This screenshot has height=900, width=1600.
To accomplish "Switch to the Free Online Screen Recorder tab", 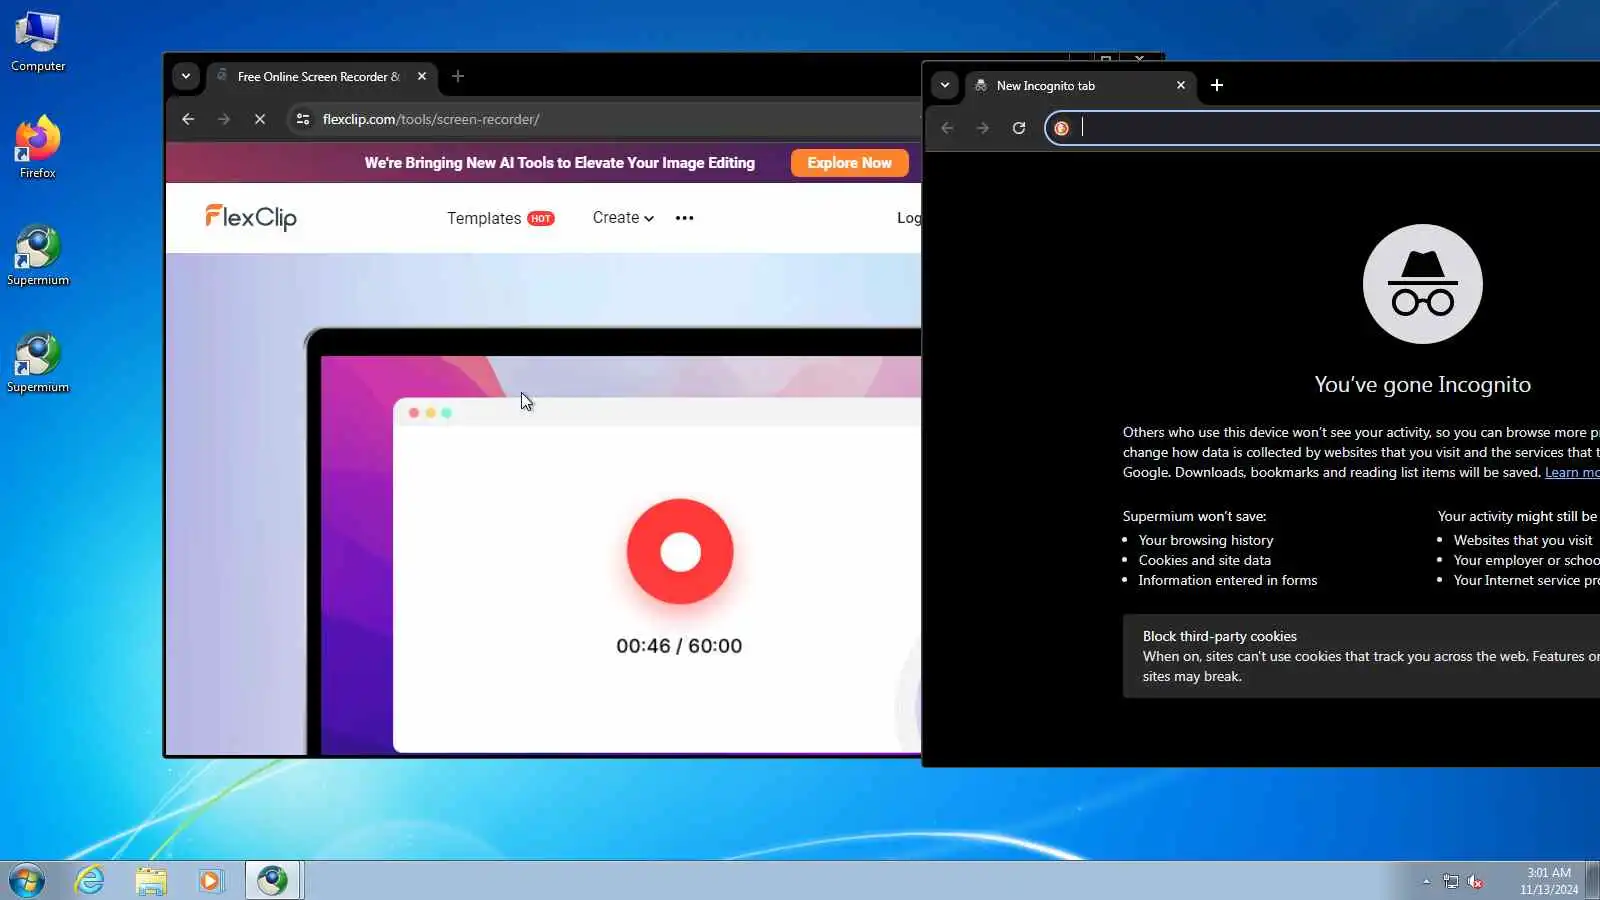I will click(x=322, y=76).
